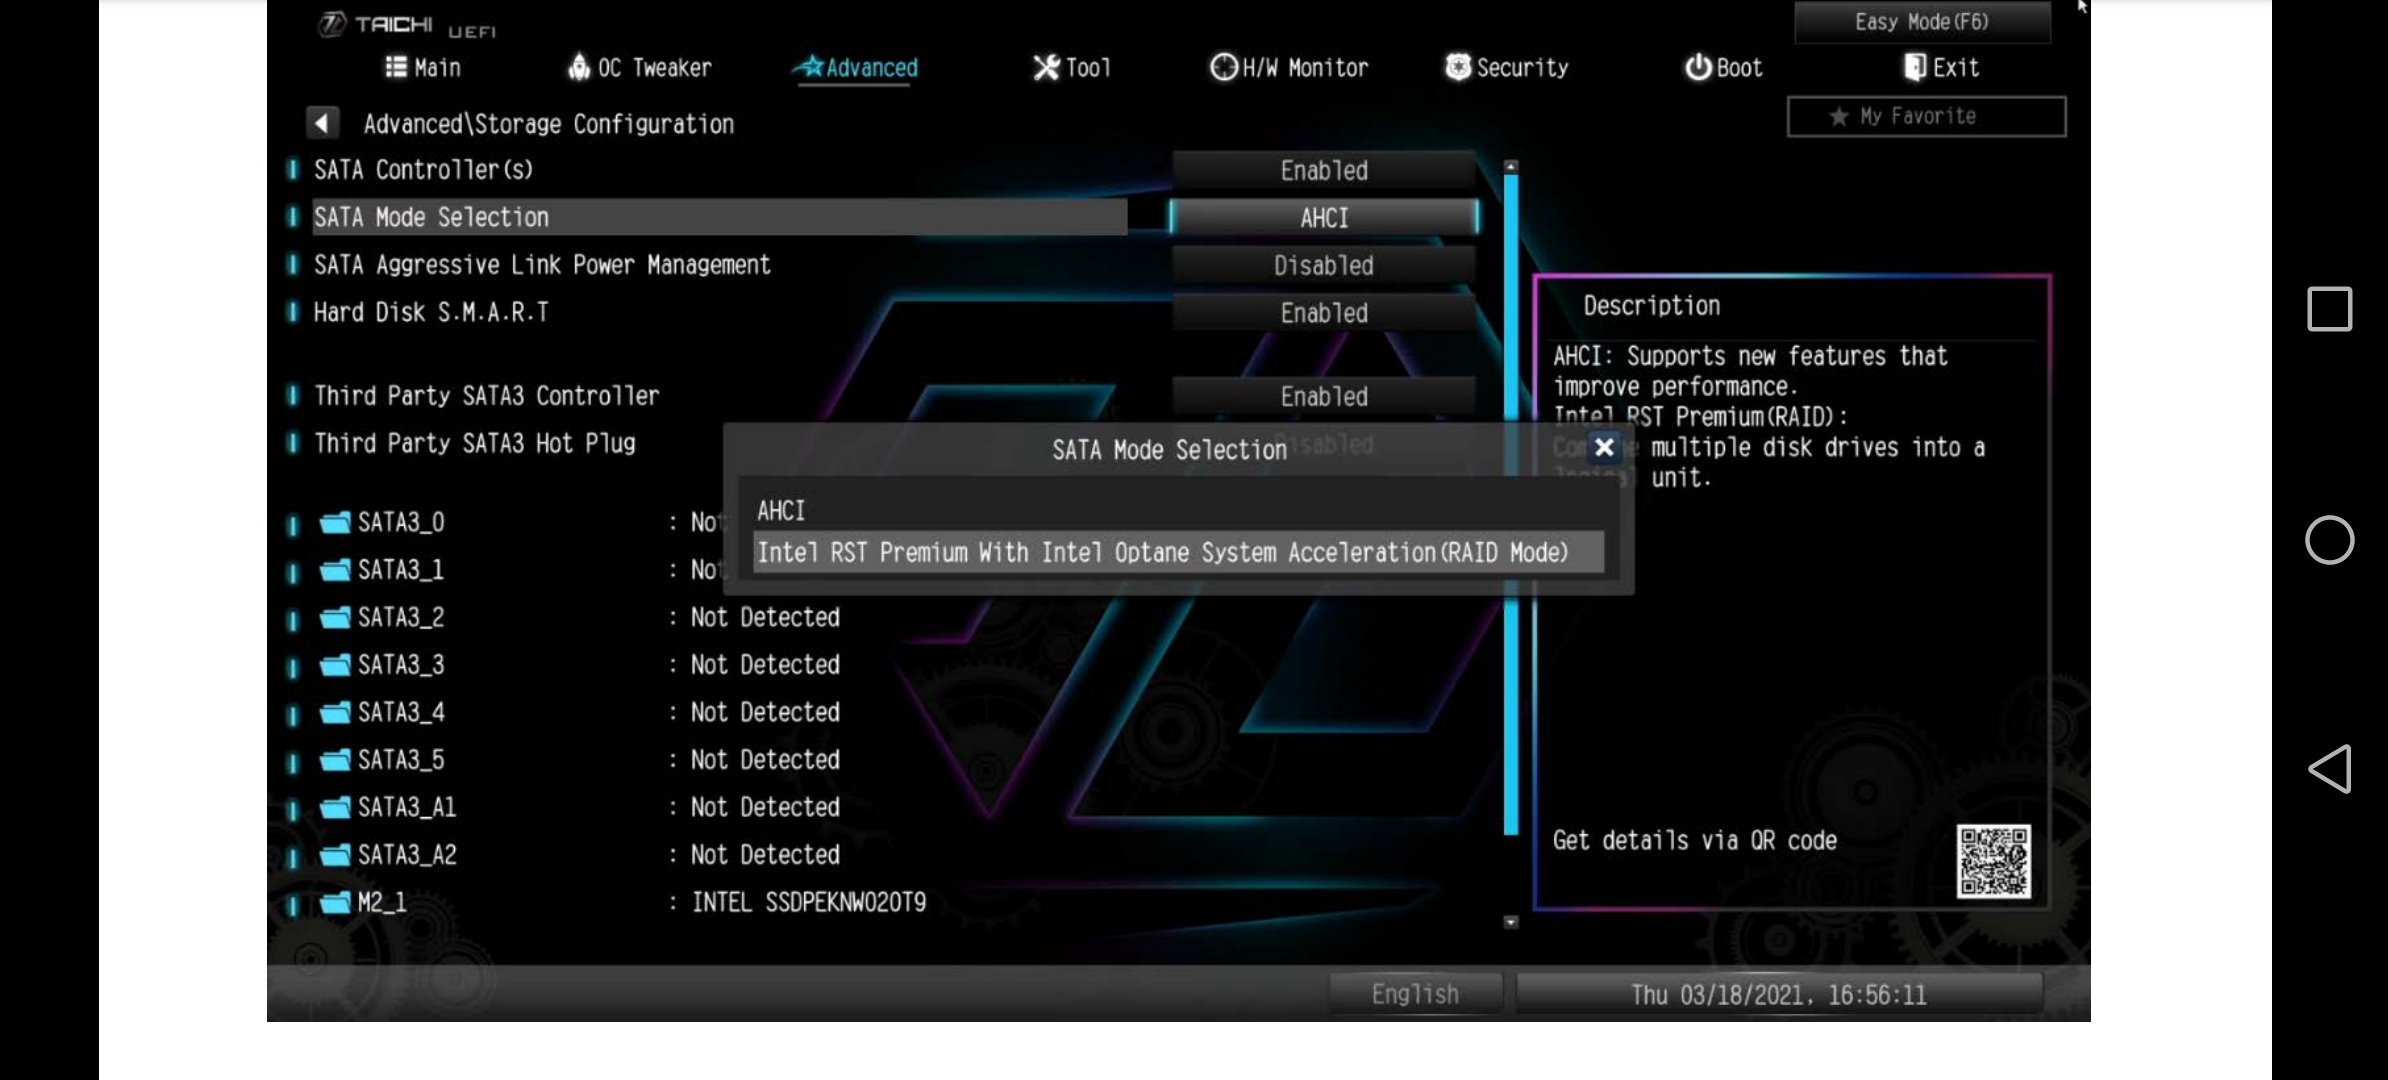Click the Easy Mode (F6) button

point(1921,22)
